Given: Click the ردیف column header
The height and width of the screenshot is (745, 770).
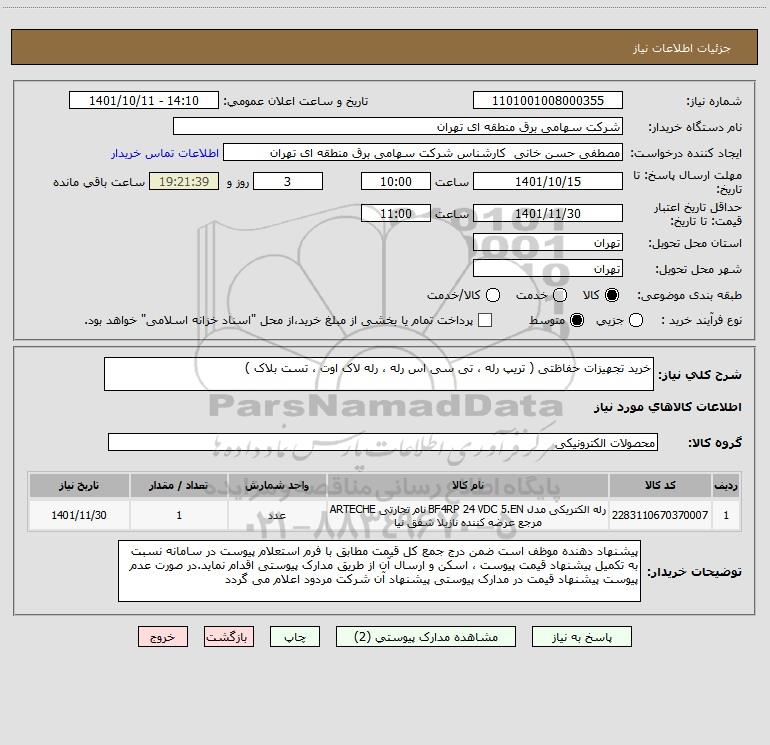Looking at the screenshot, I should [726, 485].
